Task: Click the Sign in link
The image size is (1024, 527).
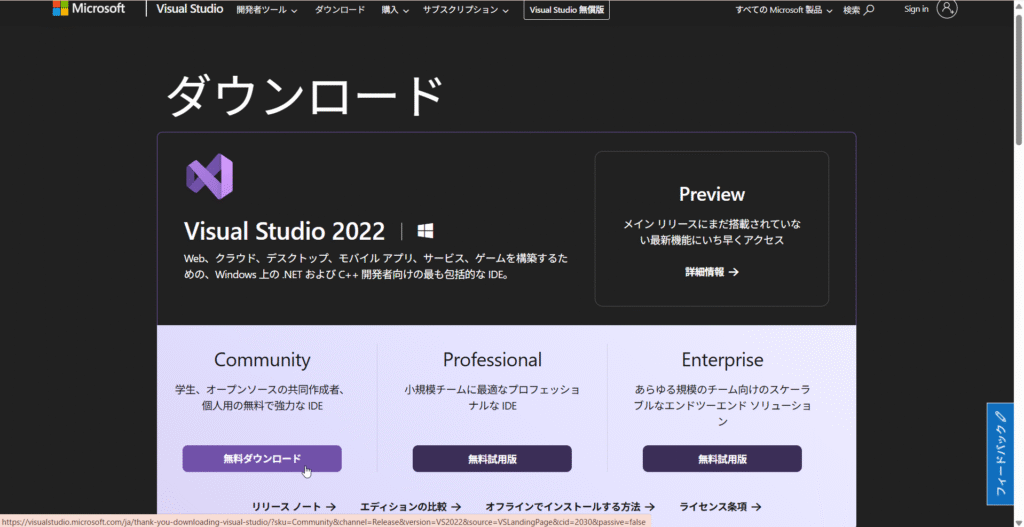Action: 916,9
